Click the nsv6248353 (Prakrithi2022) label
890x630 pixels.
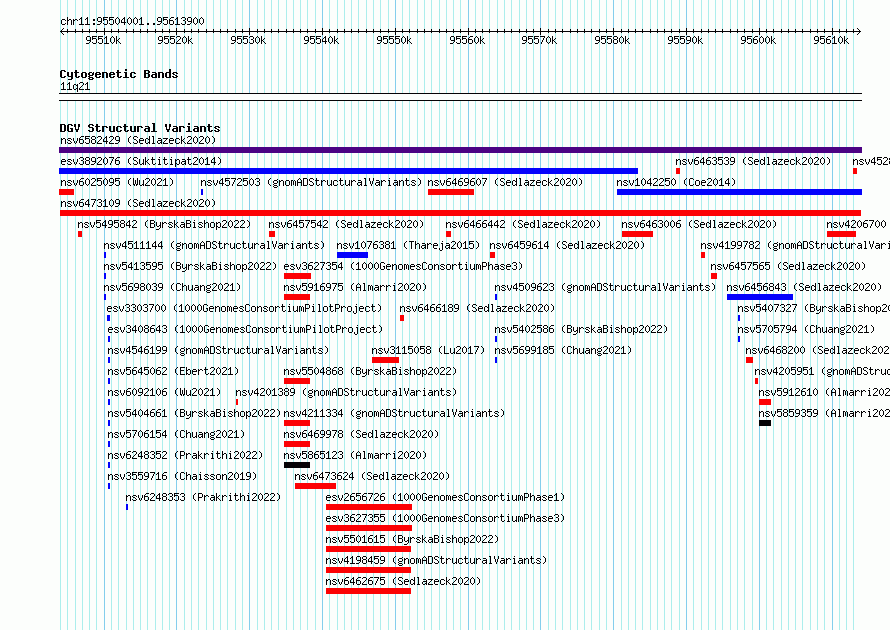click(x=203, y=497)
